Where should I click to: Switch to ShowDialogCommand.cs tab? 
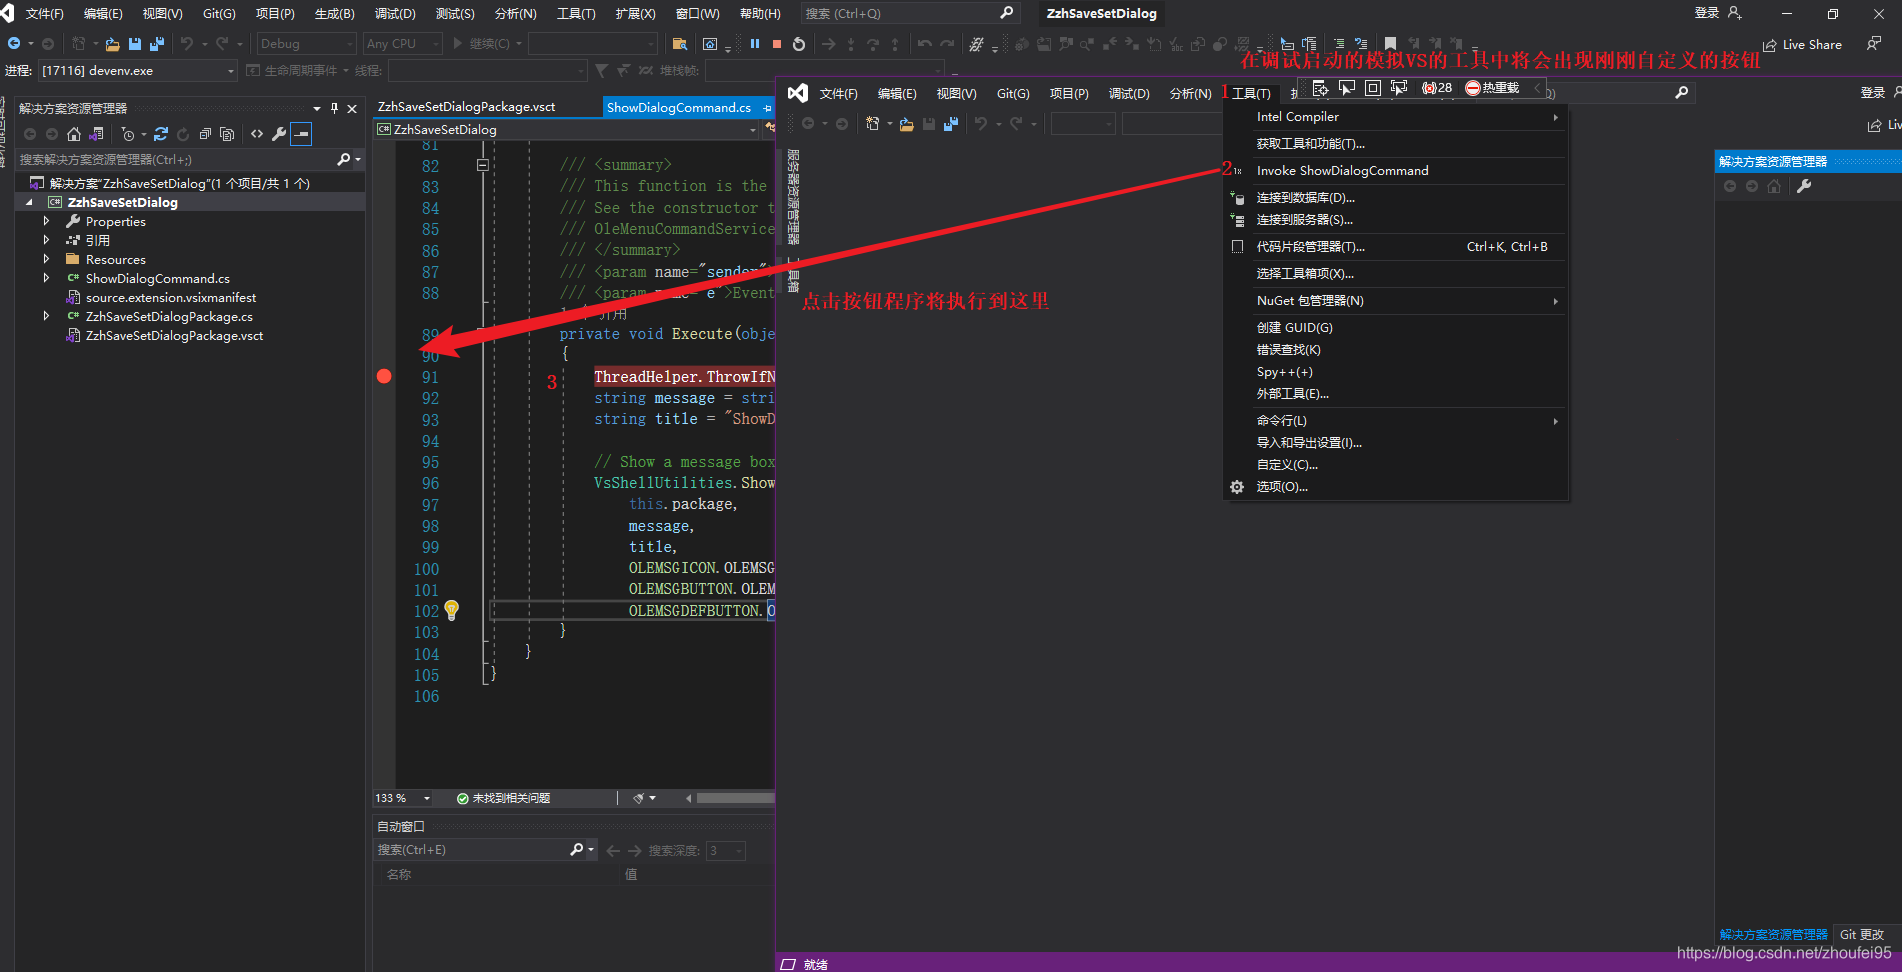(x=679, y=107)
